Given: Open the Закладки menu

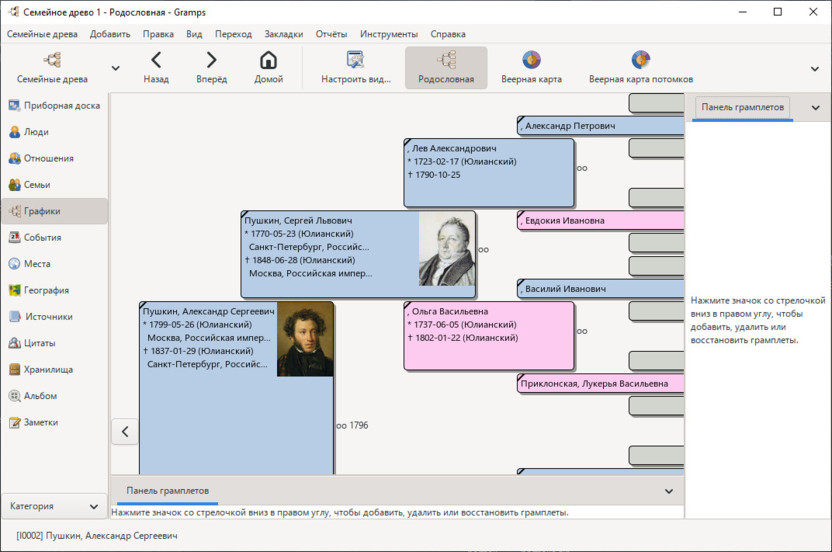Looking at the screenshot, I should click(x=284, y=34).
